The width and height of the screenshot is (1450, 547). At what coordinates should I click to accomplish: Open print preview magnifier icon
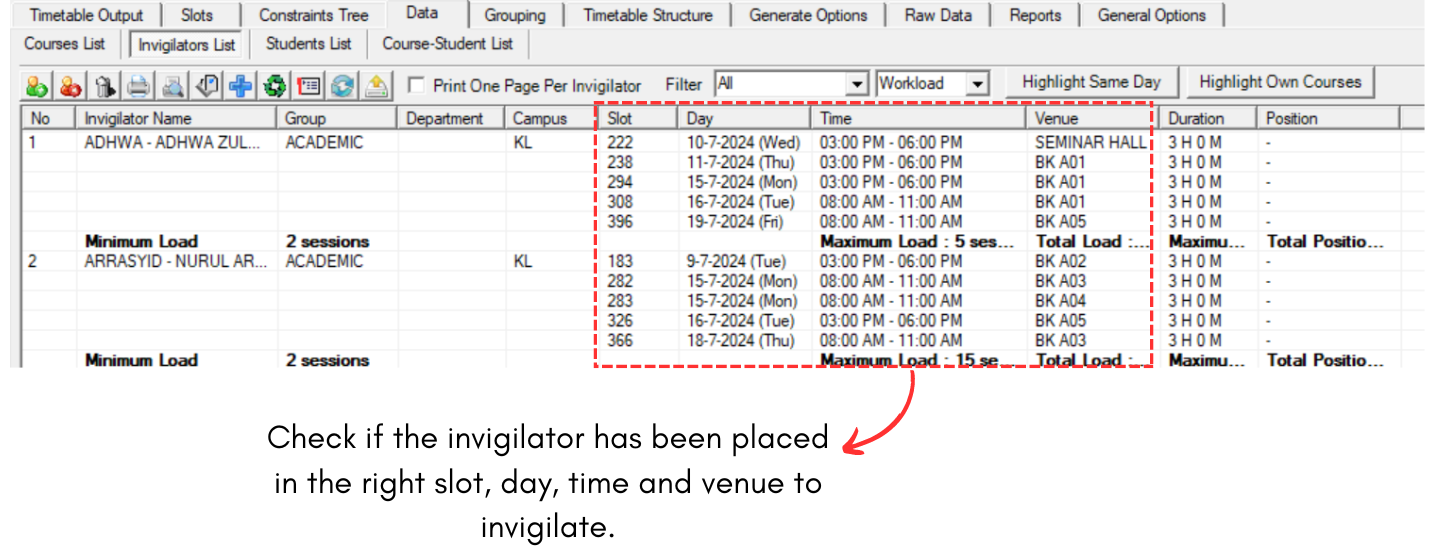point(173,87)
